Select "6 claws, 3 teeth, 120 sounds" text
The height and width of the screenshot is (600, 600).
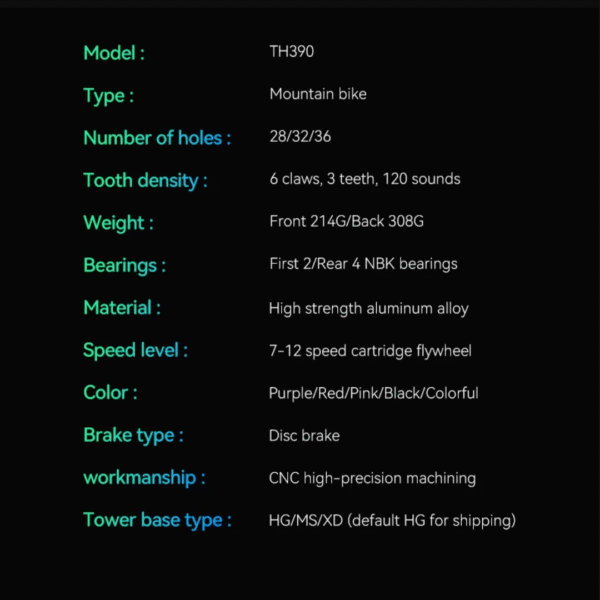[365, 179]
